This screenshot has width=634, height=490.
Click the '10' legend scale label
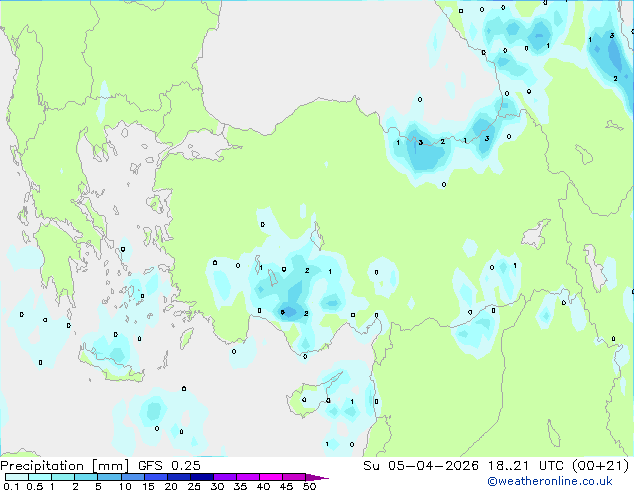(x=125, y=486)
